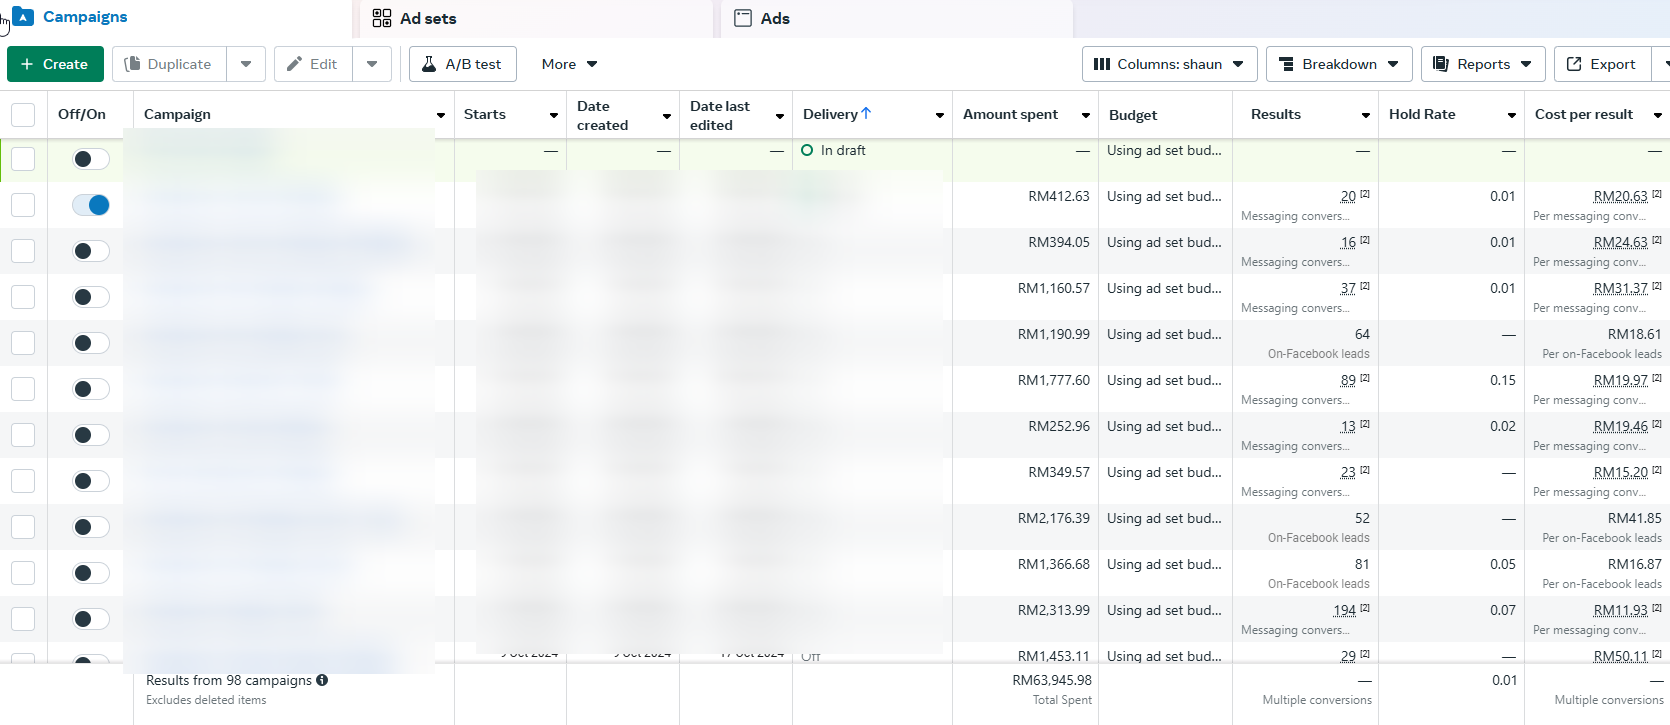Open the Amount spent column dropdown
1670x725 pixels.
[x=1085, y=115]
